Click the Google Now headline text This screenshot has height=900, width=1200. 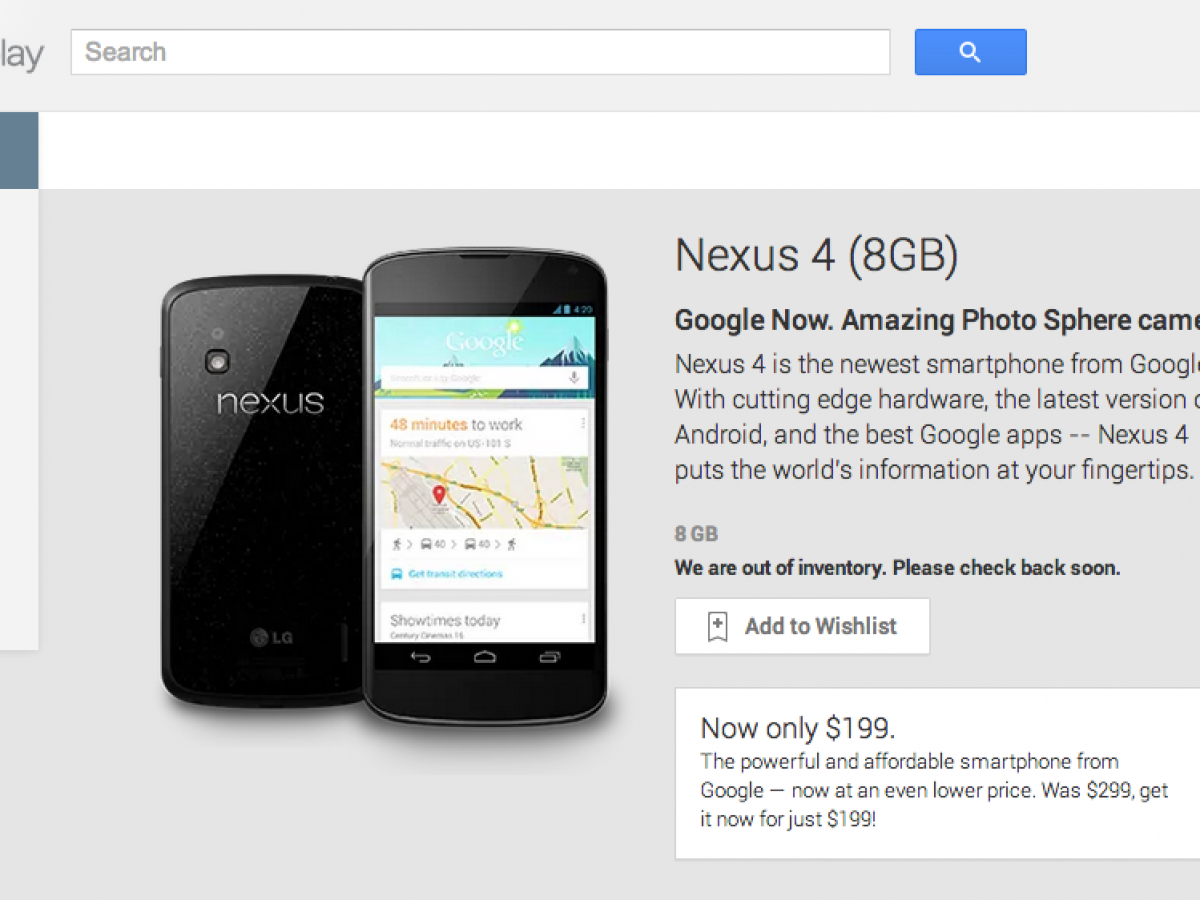click(937, 320)
